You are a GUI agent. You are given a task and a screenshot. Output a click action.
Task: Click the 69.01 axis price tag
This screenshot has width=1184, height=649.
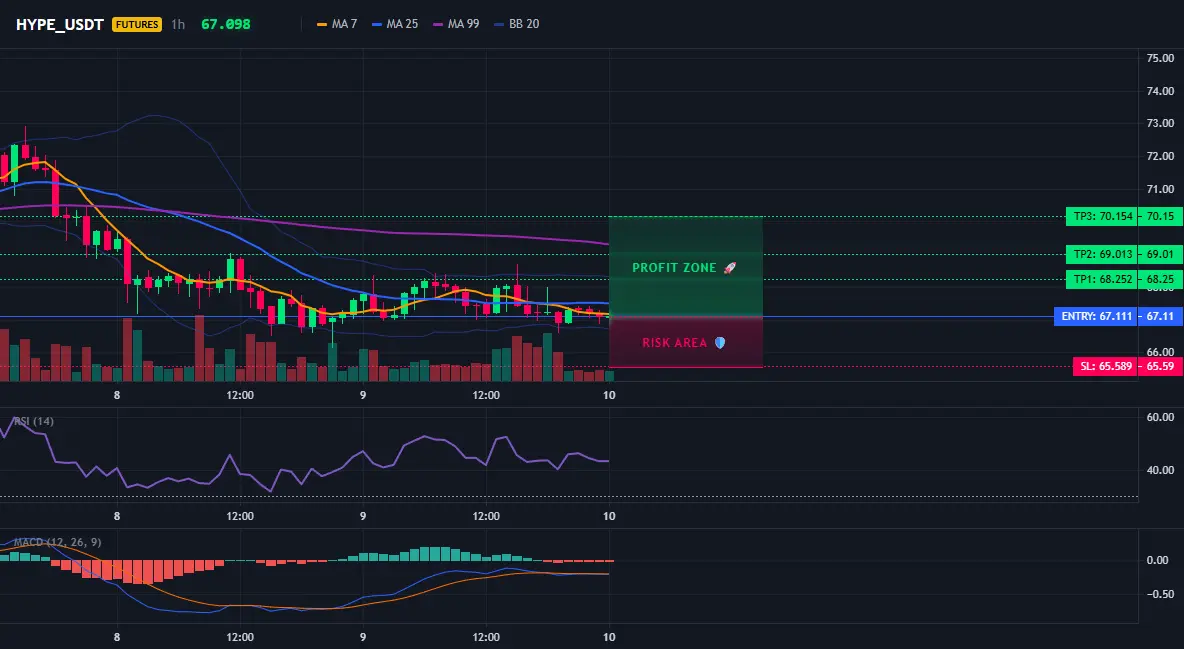pos(1161,255)
